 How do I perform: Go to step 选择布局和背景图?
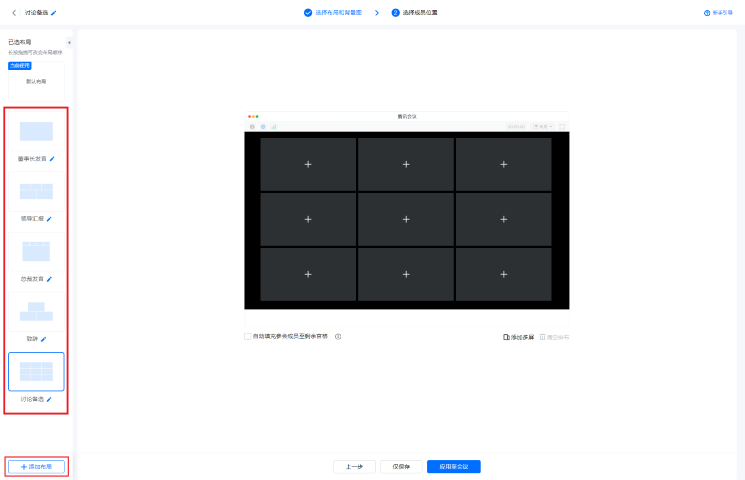click(x=333, y=13)
